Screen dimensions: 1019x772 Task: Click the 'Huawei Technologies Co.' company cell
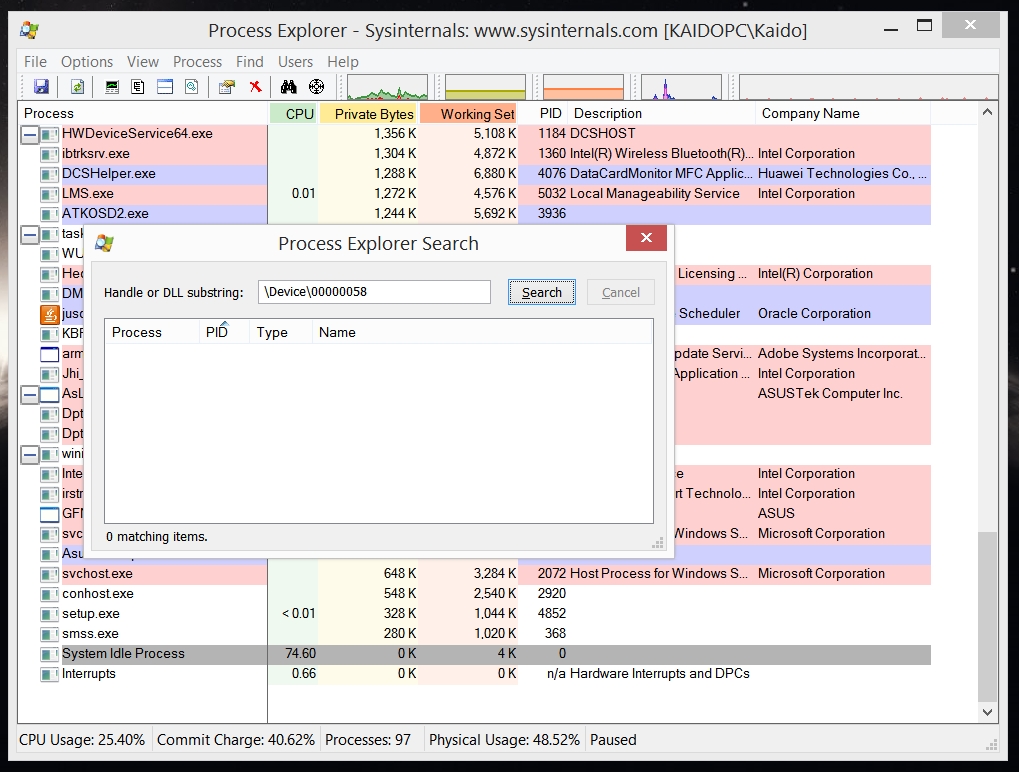pyautogui.click(x=842, y=174)
